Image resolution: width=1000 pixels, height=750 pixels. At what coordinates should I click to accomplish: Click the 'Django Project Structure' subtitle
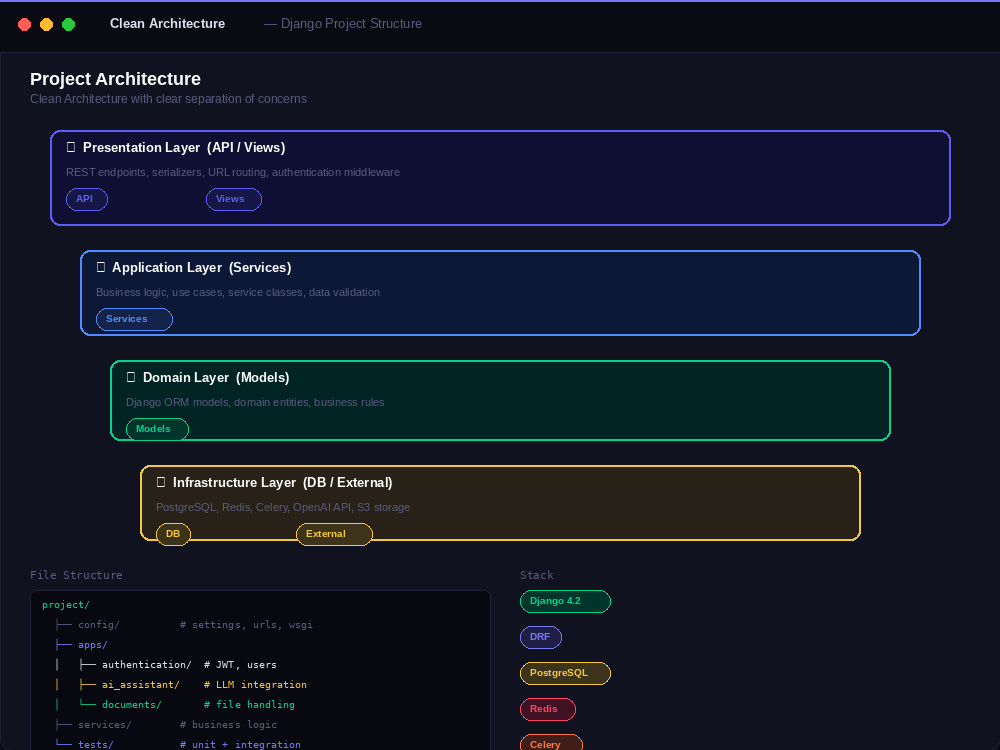coord(351,24)
